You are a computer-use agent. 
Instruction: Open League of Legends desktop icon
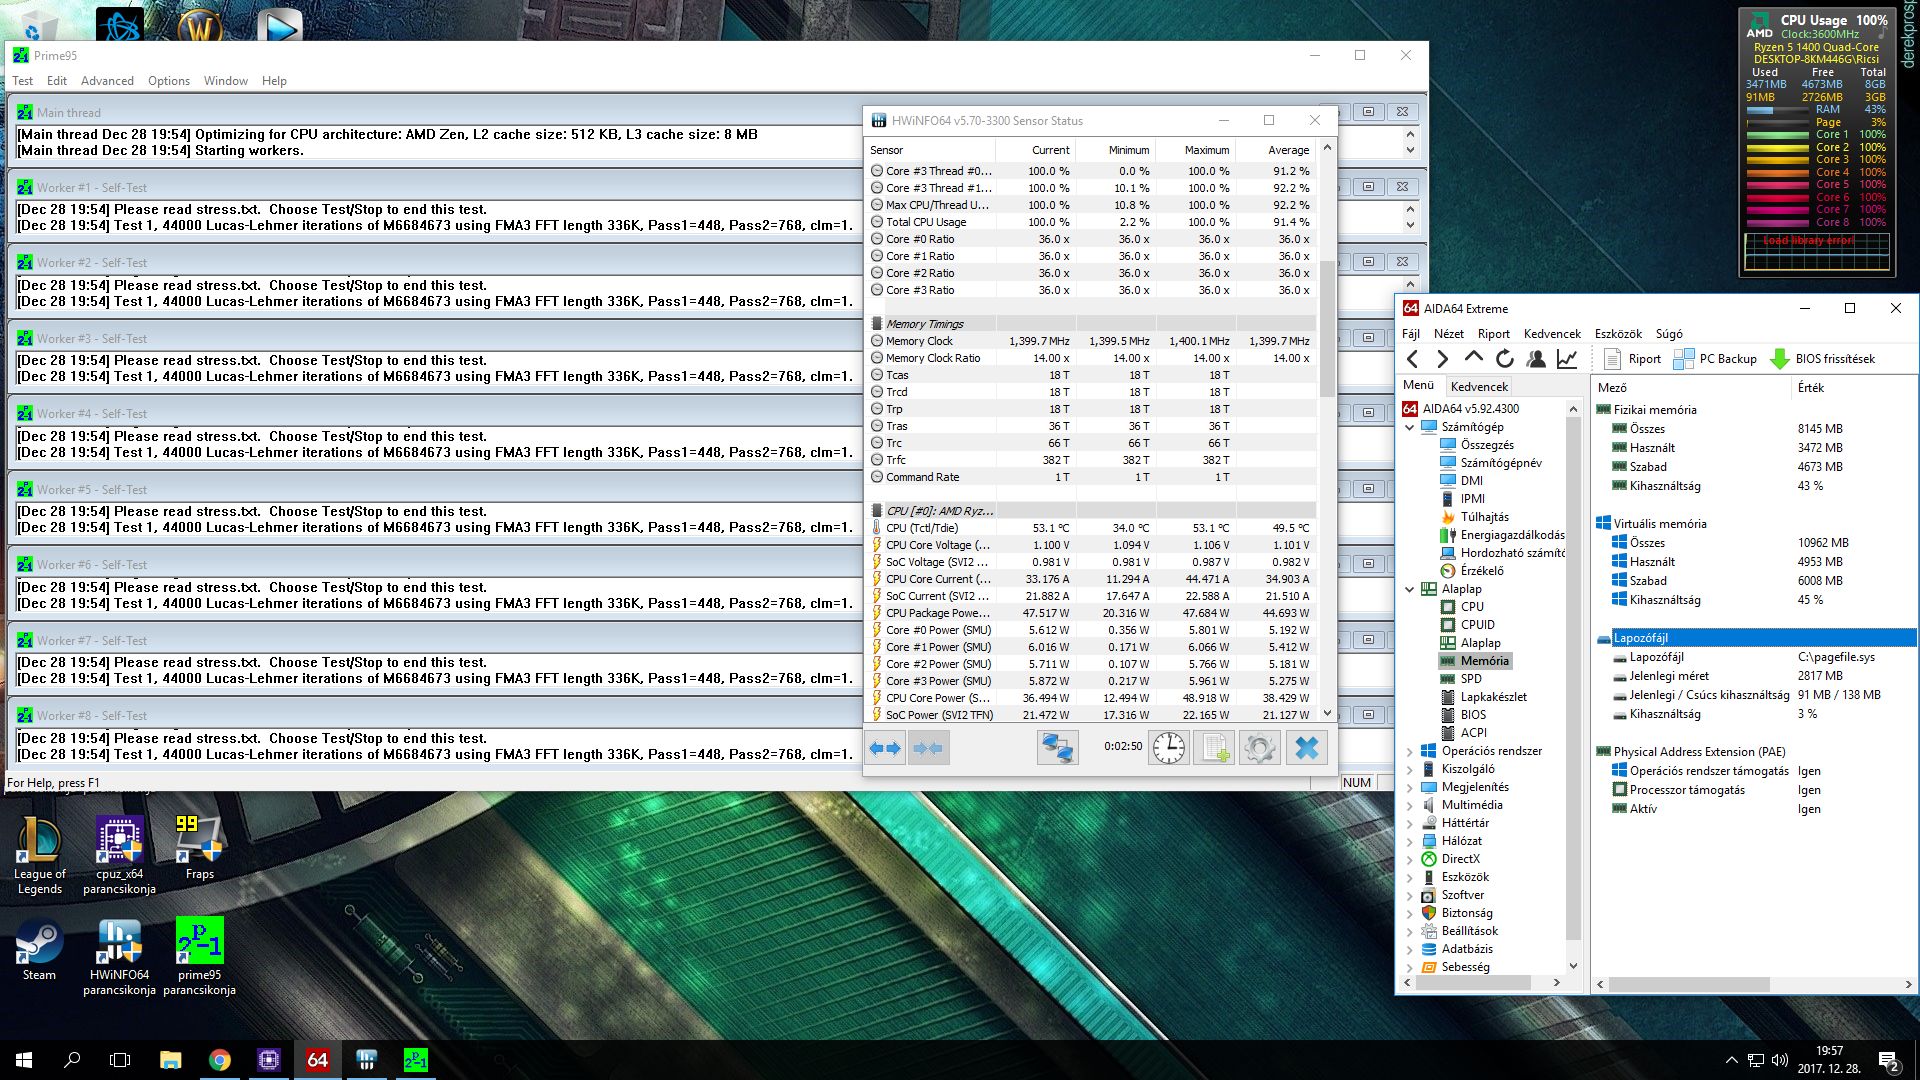[40, 855]
